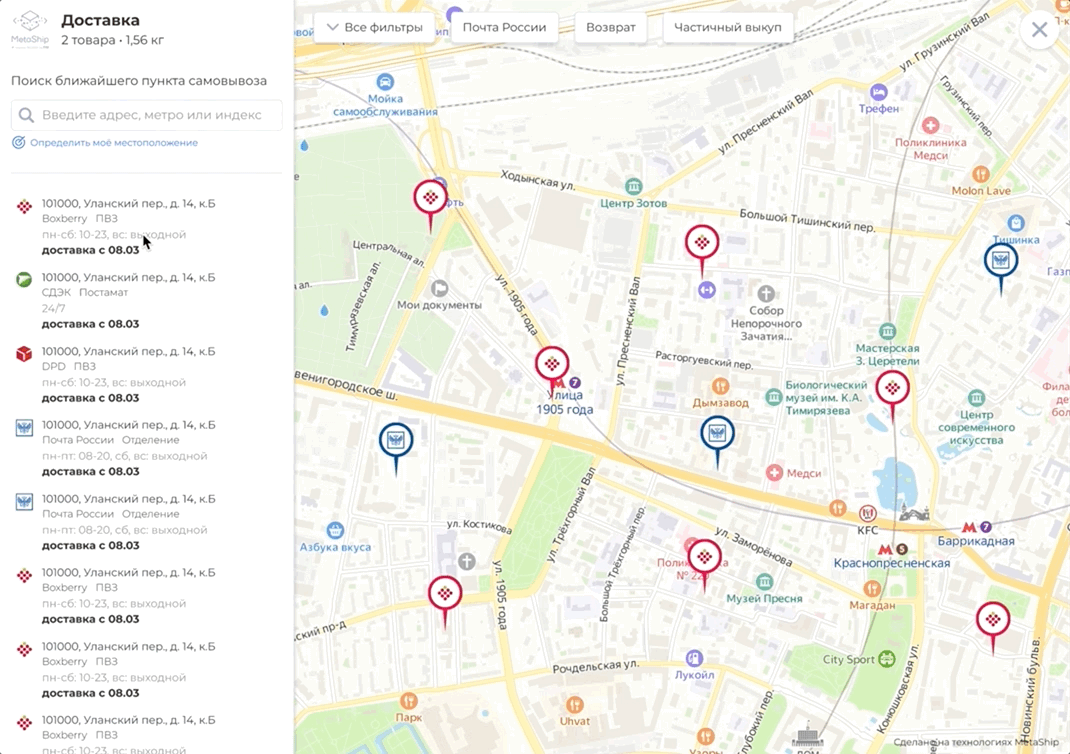
Task: Select the KFC map icon
Action: click(867, 513)
